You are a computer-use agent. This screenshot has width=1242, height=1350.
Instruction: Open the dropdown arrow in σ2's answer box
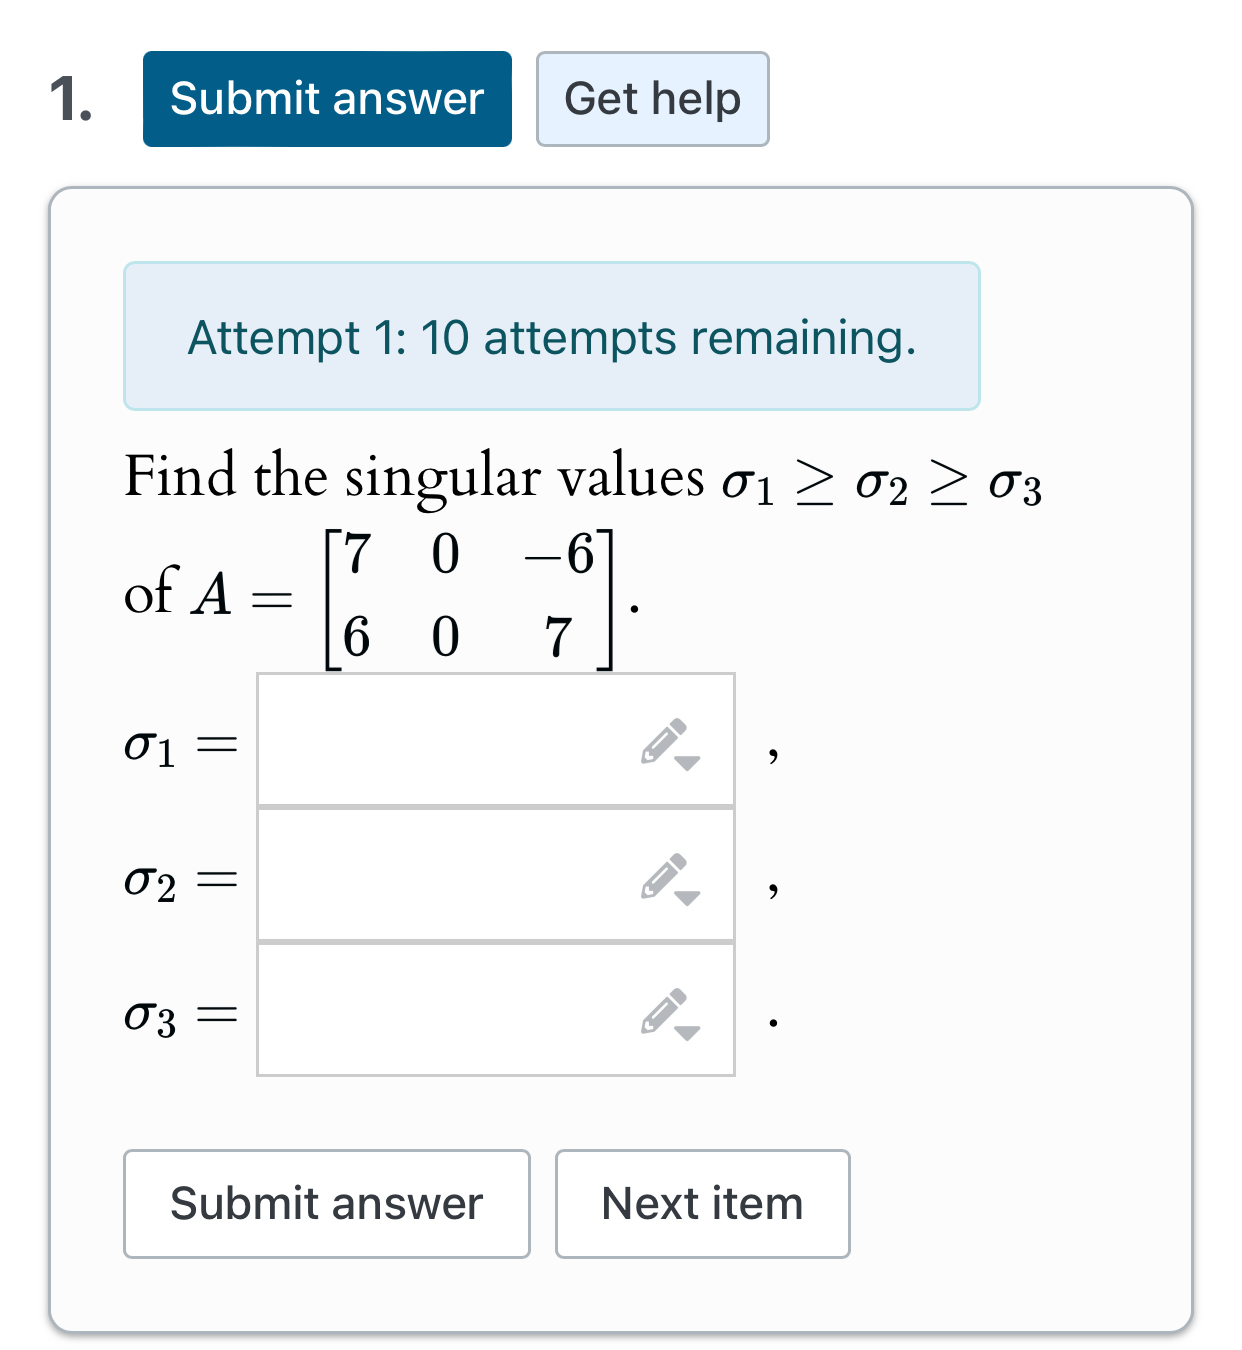click(686, 899)
